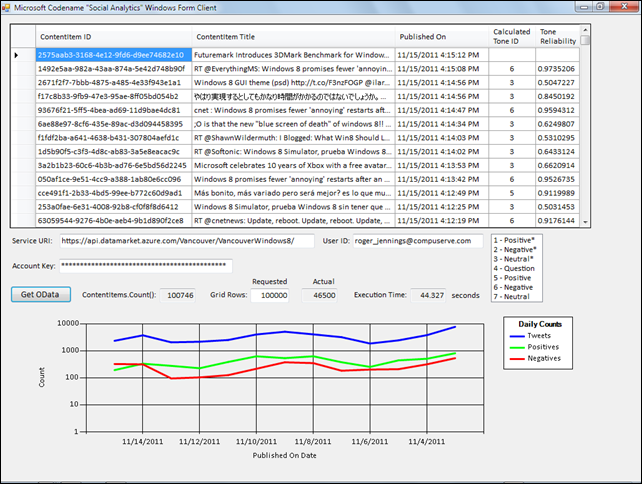Click into the User ID field

417,241
